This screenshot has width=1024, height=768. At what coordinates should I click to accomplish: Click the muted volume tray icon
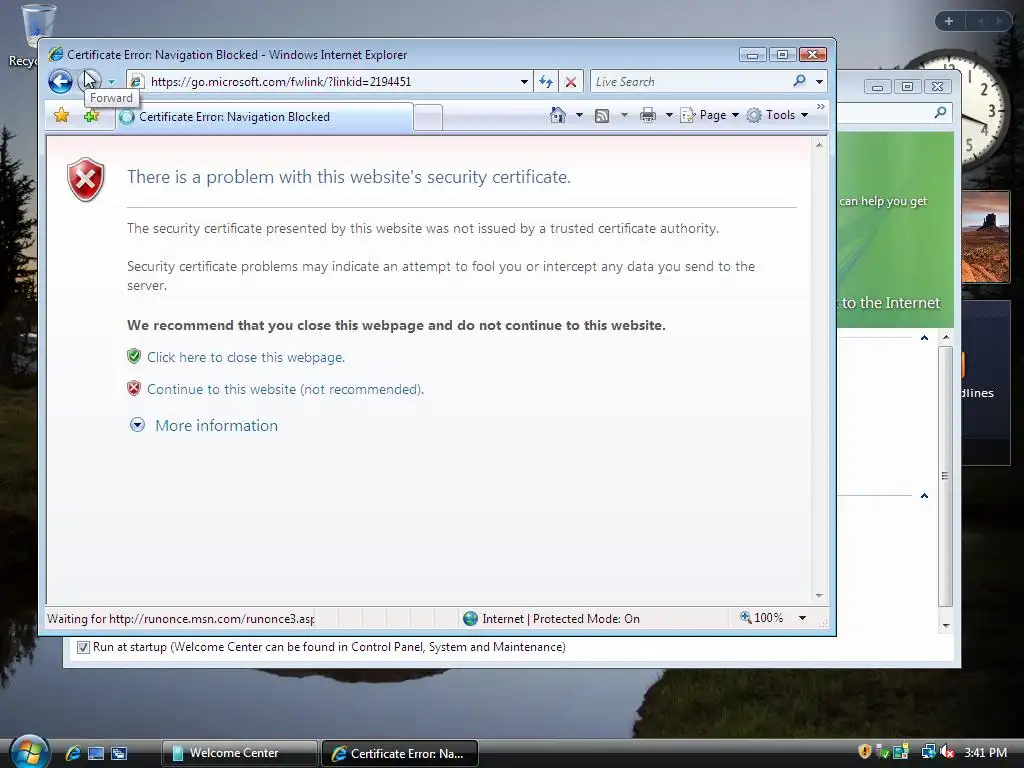click(x=946, y=752)
